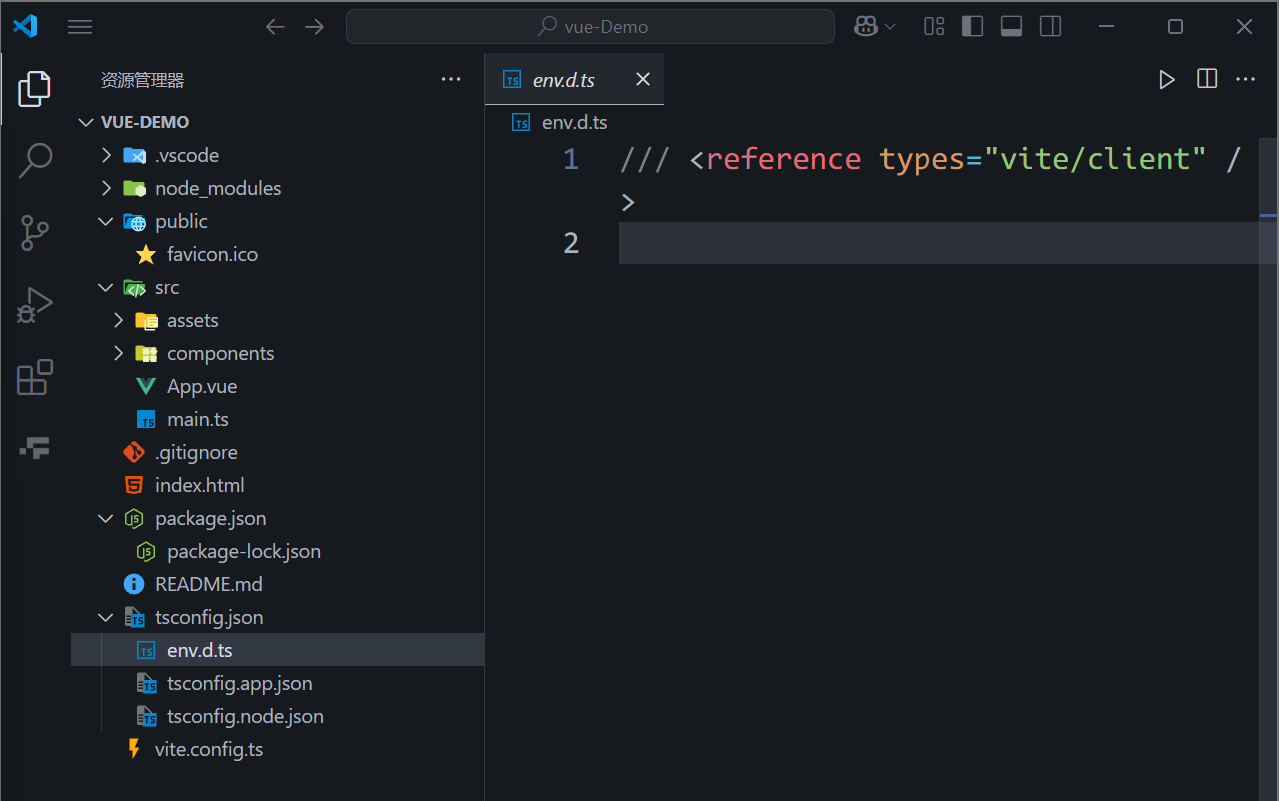Click the vue-Demo command center search box

pyautogui.click(x=590, y=27)
